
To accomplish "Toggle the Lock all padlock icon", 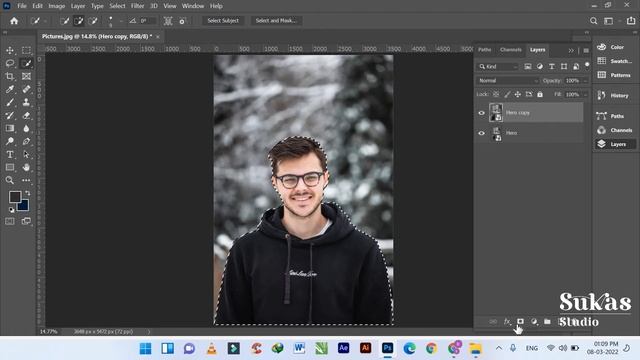I will [540, 94].
